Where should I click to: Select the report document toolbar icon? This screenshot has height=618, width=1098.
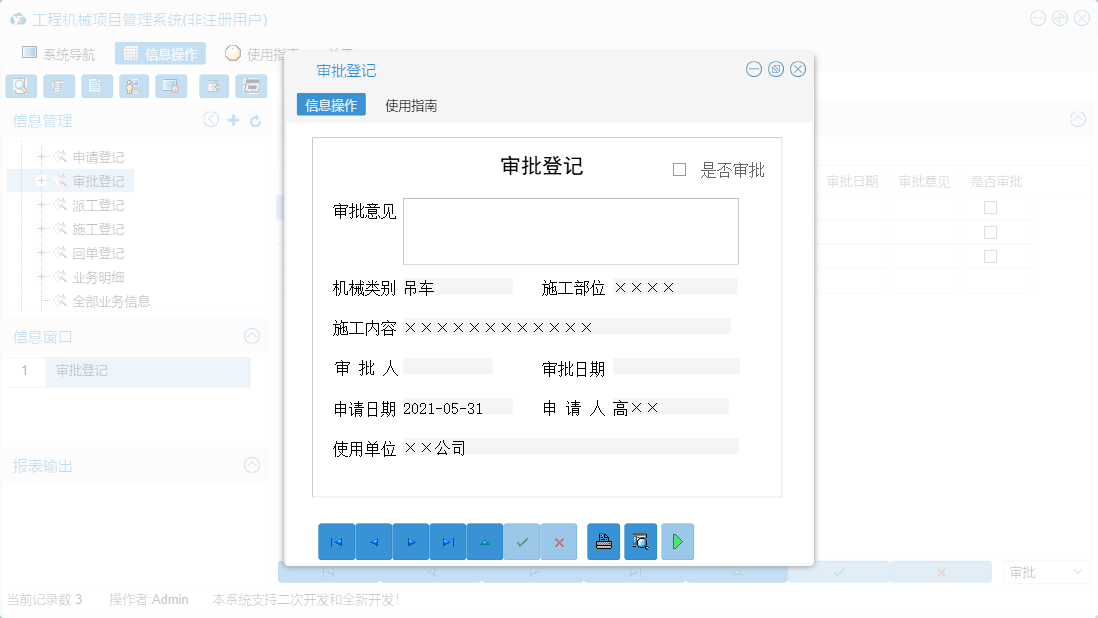pyautogui.click(x=95, y=86)
